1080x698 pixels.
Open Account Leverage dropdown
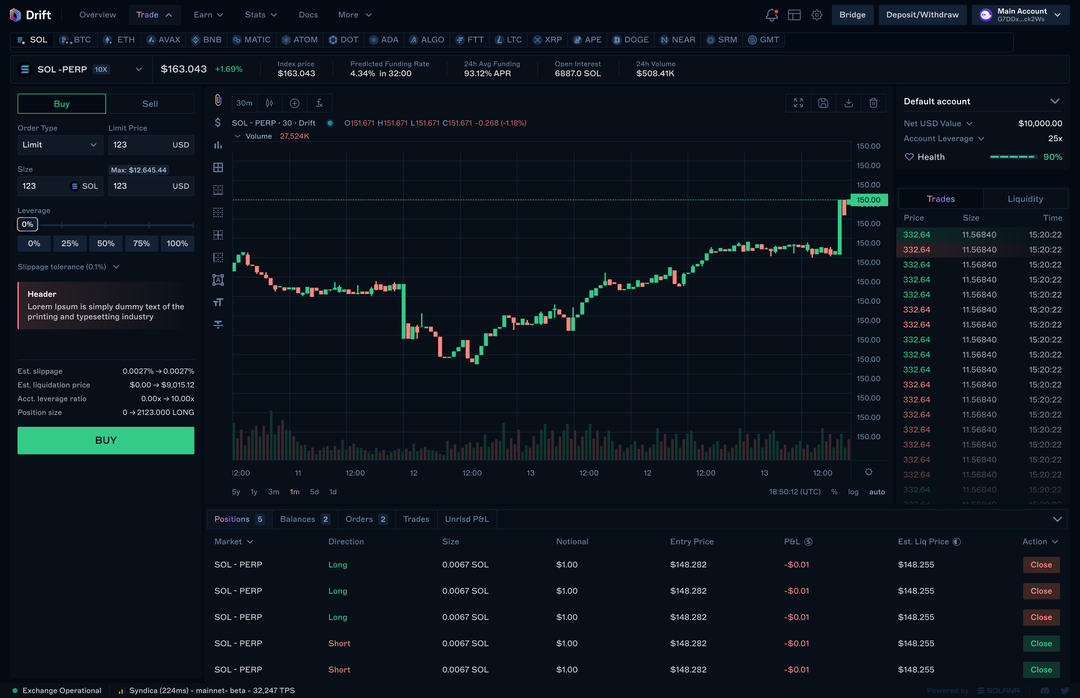(x=981, y=138)
